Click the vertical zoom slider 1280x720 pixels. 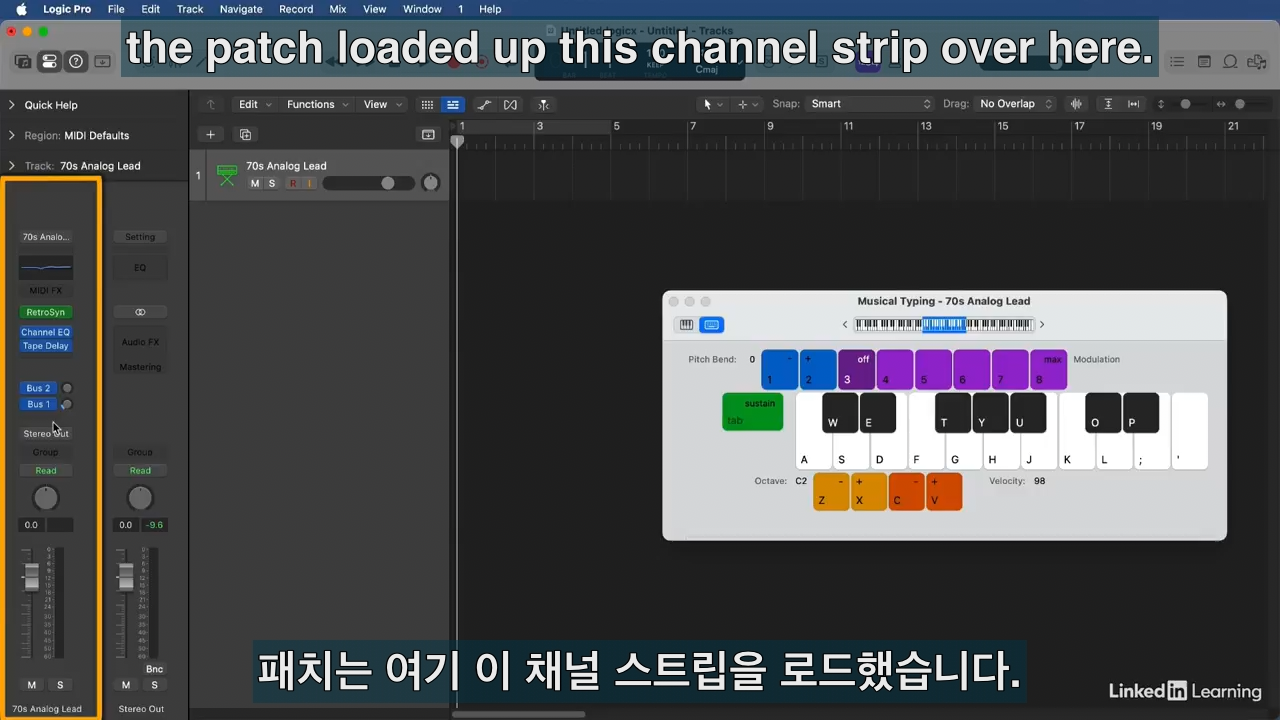(x=1187, y=104)
